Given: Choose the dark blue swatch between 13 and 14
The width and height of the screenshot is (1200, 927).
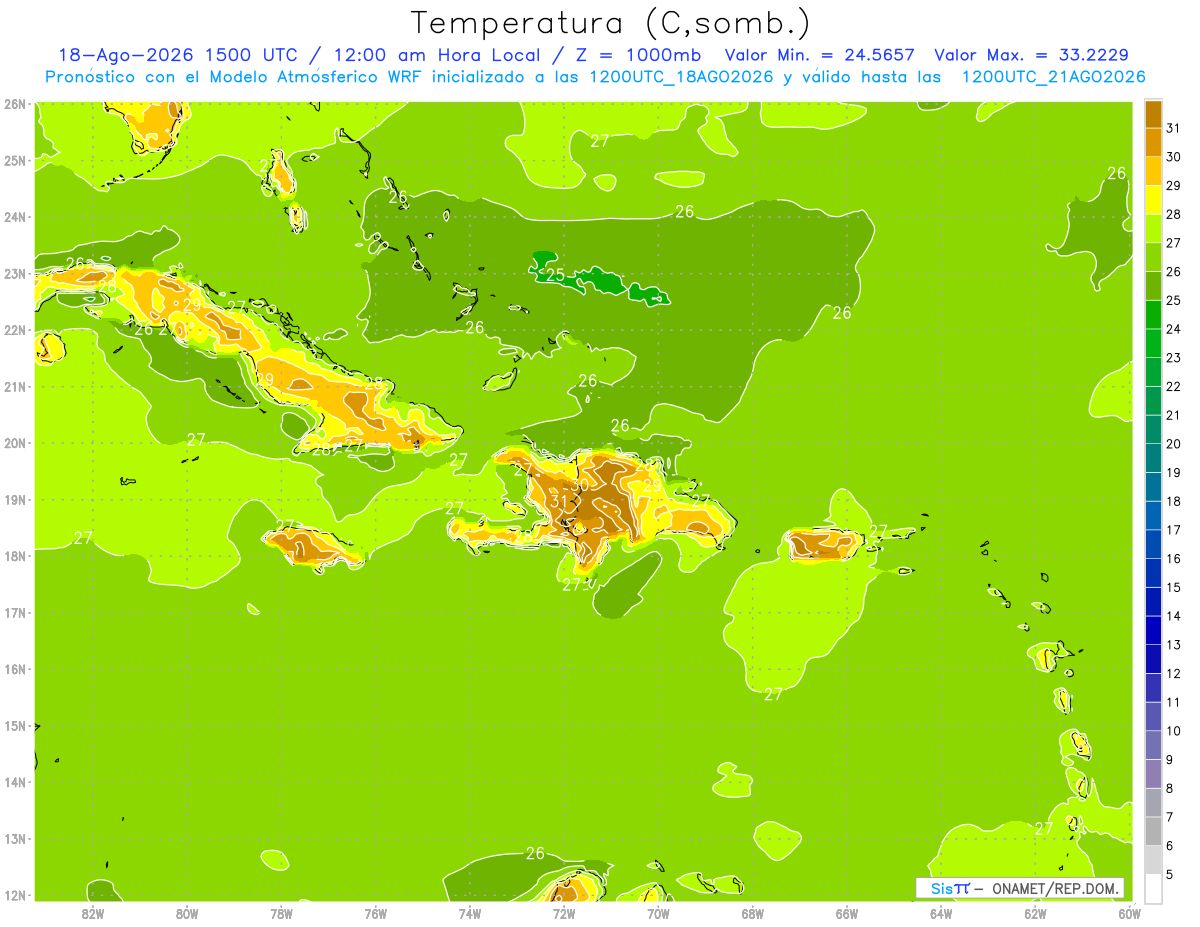Looking at the screenshot, I should click(1153, 630).
